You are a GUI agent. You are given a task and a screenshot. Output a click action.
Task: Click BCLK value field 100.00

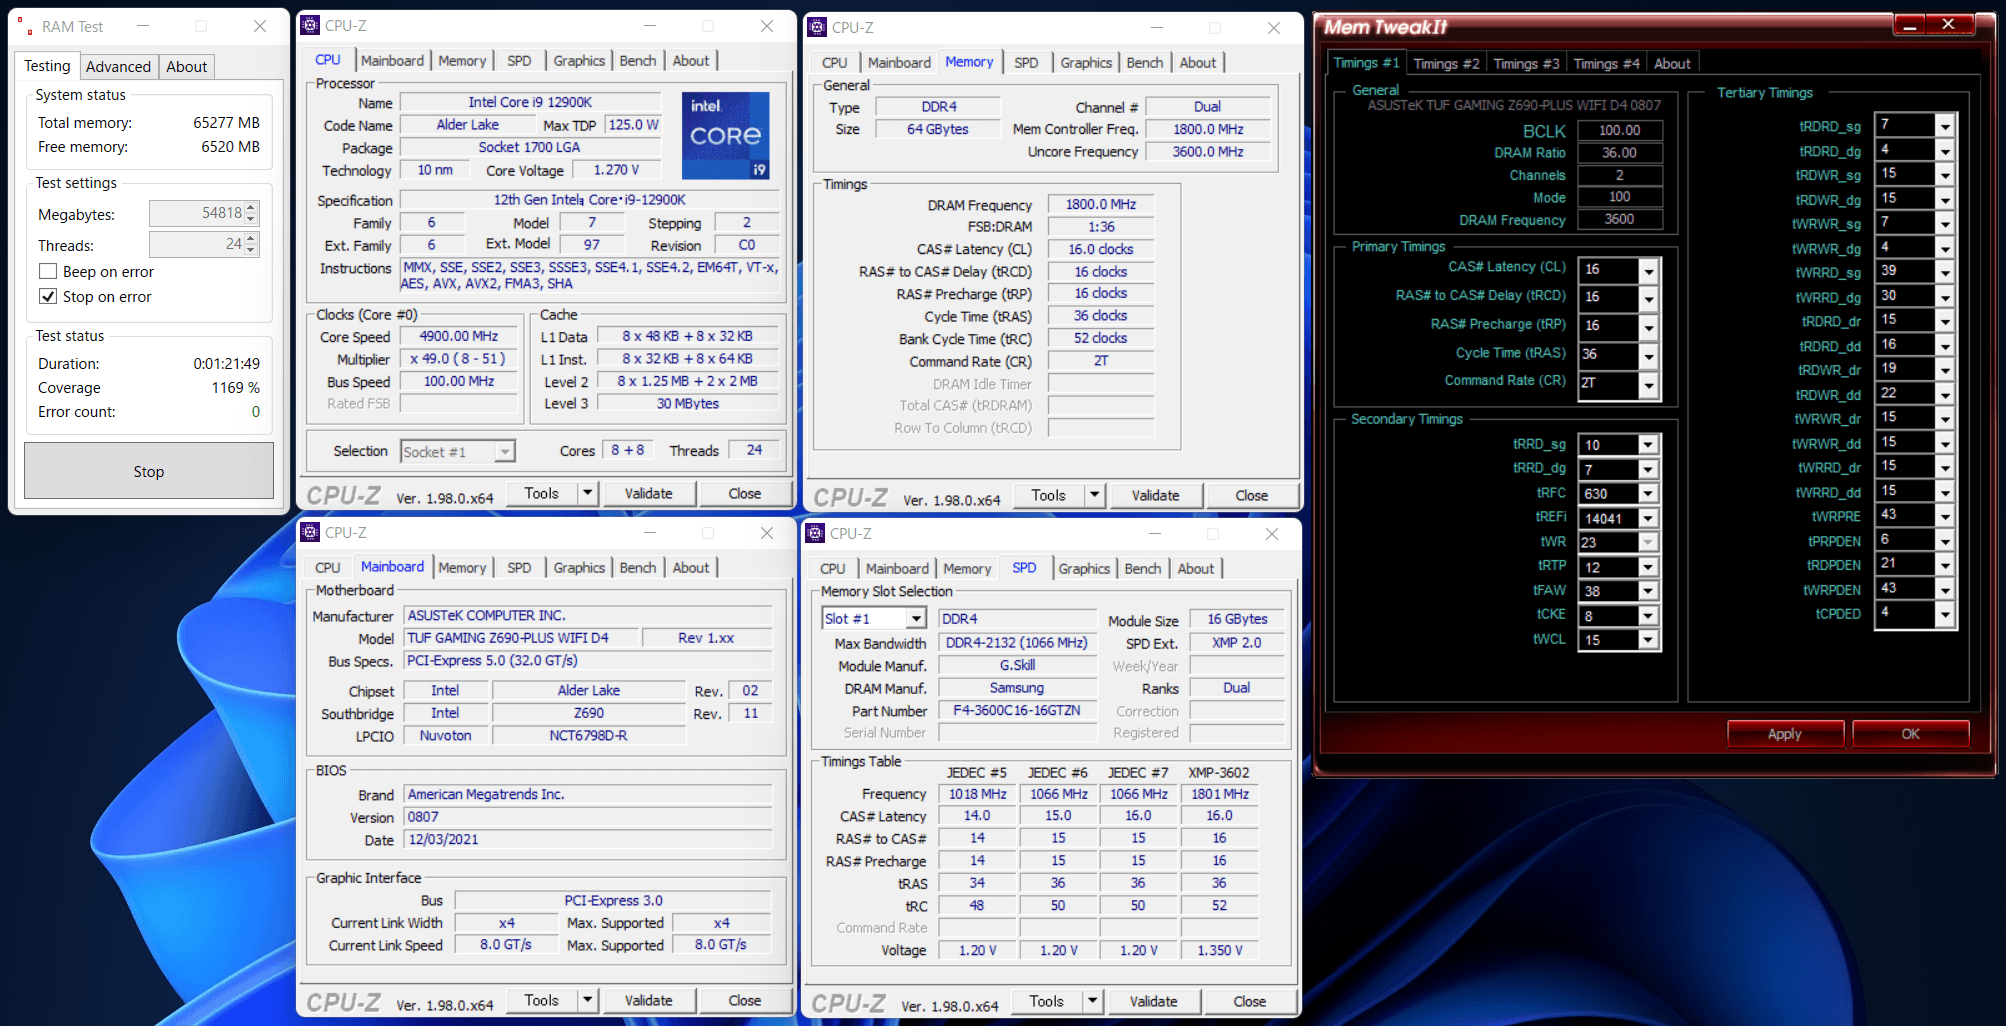[x=1619, y=130]
